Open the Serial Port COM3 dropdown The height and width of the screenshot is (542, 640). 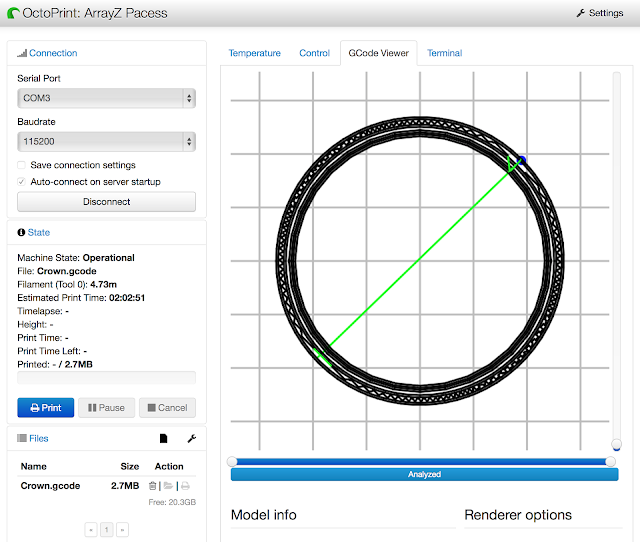coord(107,98)
